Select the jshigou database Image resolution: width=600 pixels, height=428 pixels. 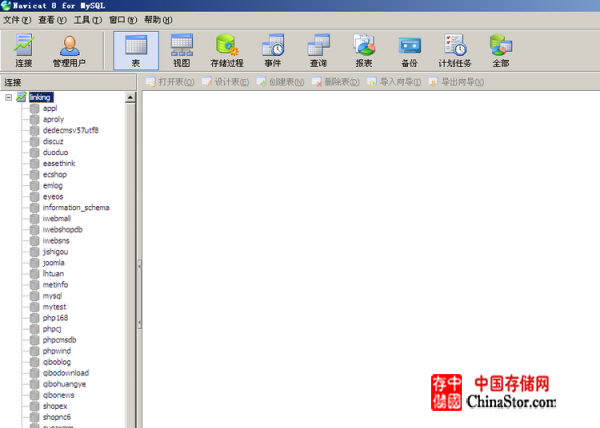click(55, 252)
